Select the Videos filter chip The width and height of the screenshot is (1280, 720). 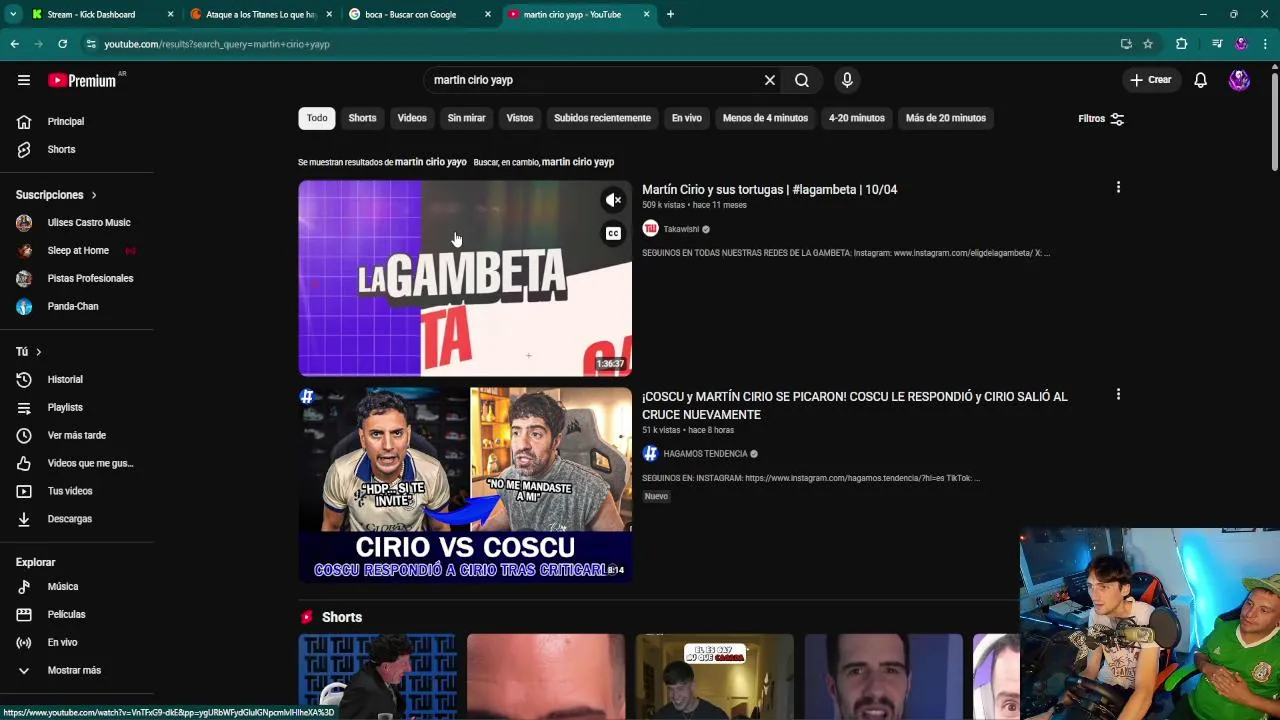coord(412,118)
